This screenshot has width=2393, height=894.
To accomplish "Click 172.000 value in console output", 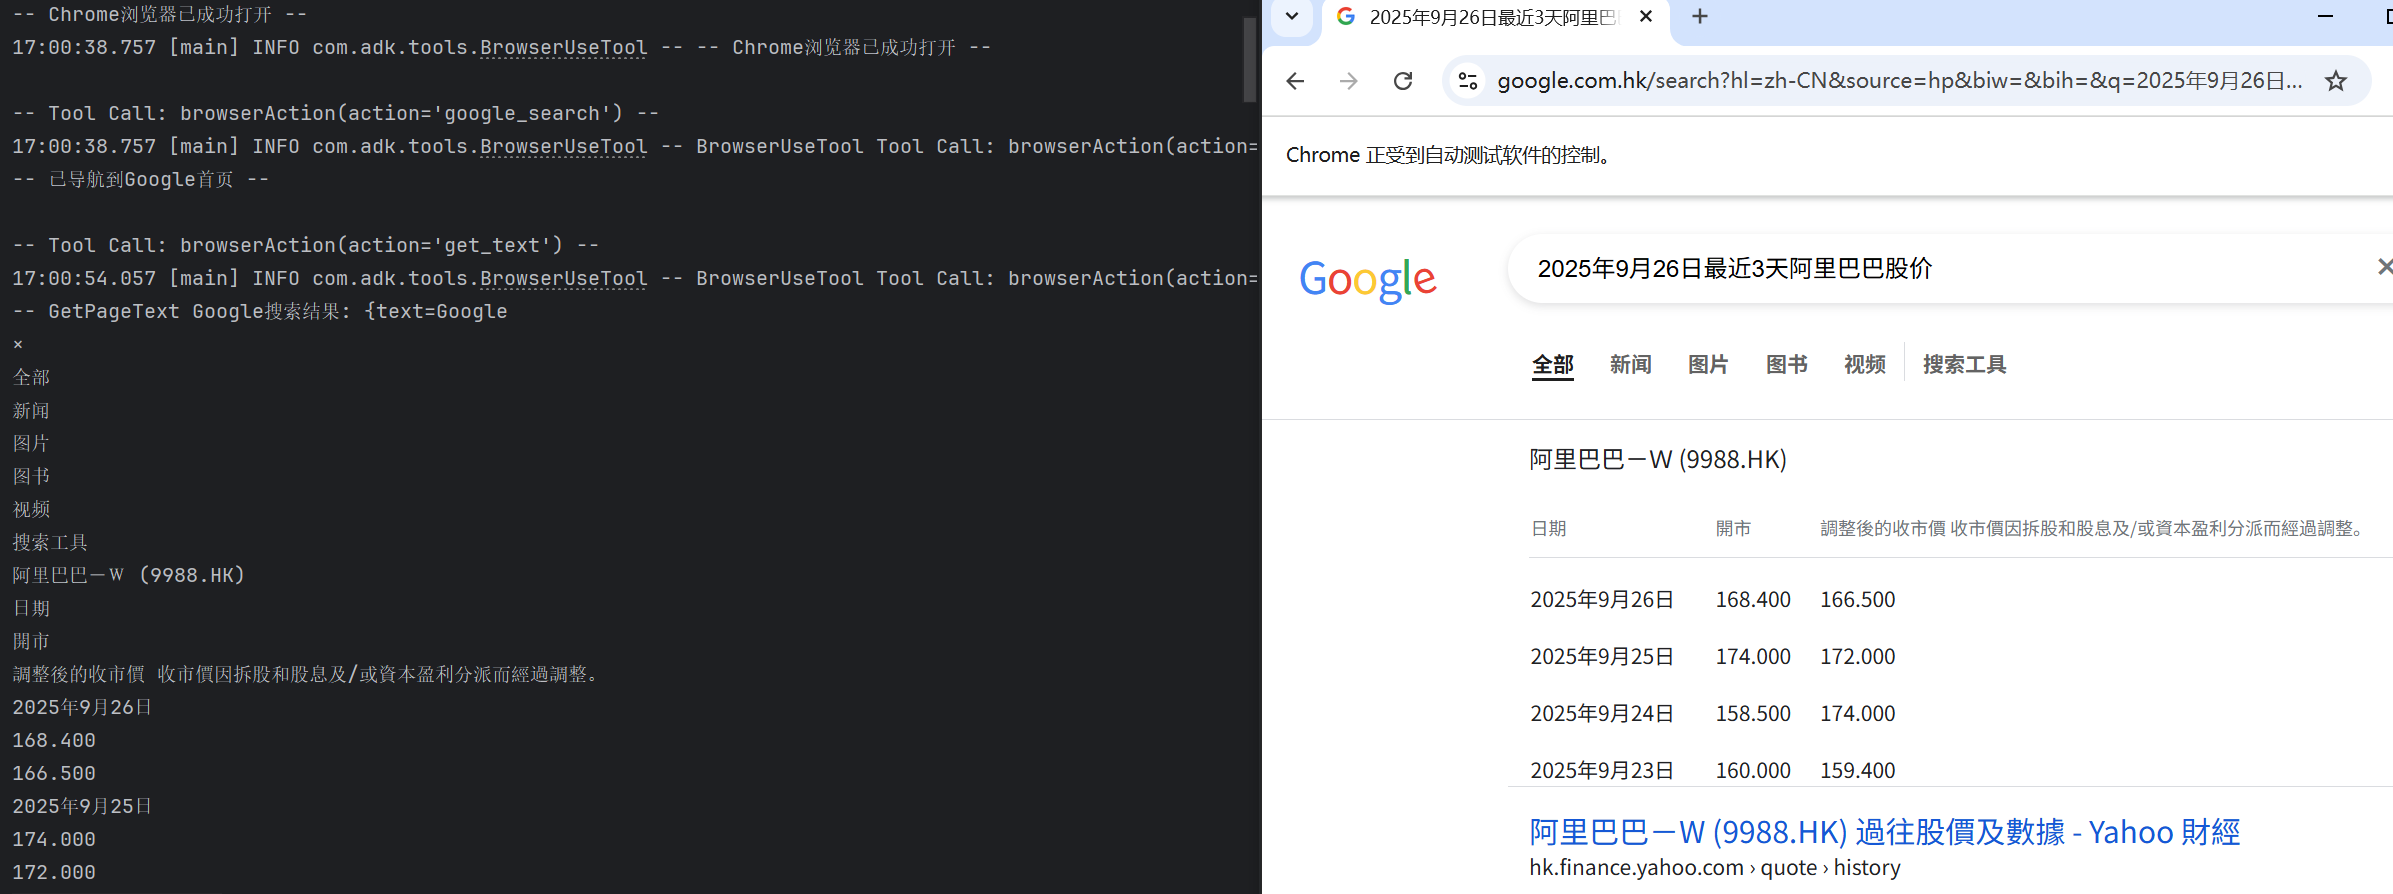I will pos(54,872).
